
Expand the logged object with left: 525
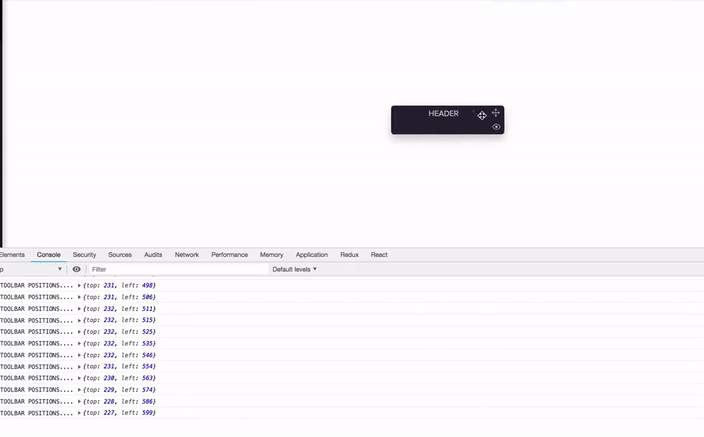pyautogui.click(x=79, y=331)
